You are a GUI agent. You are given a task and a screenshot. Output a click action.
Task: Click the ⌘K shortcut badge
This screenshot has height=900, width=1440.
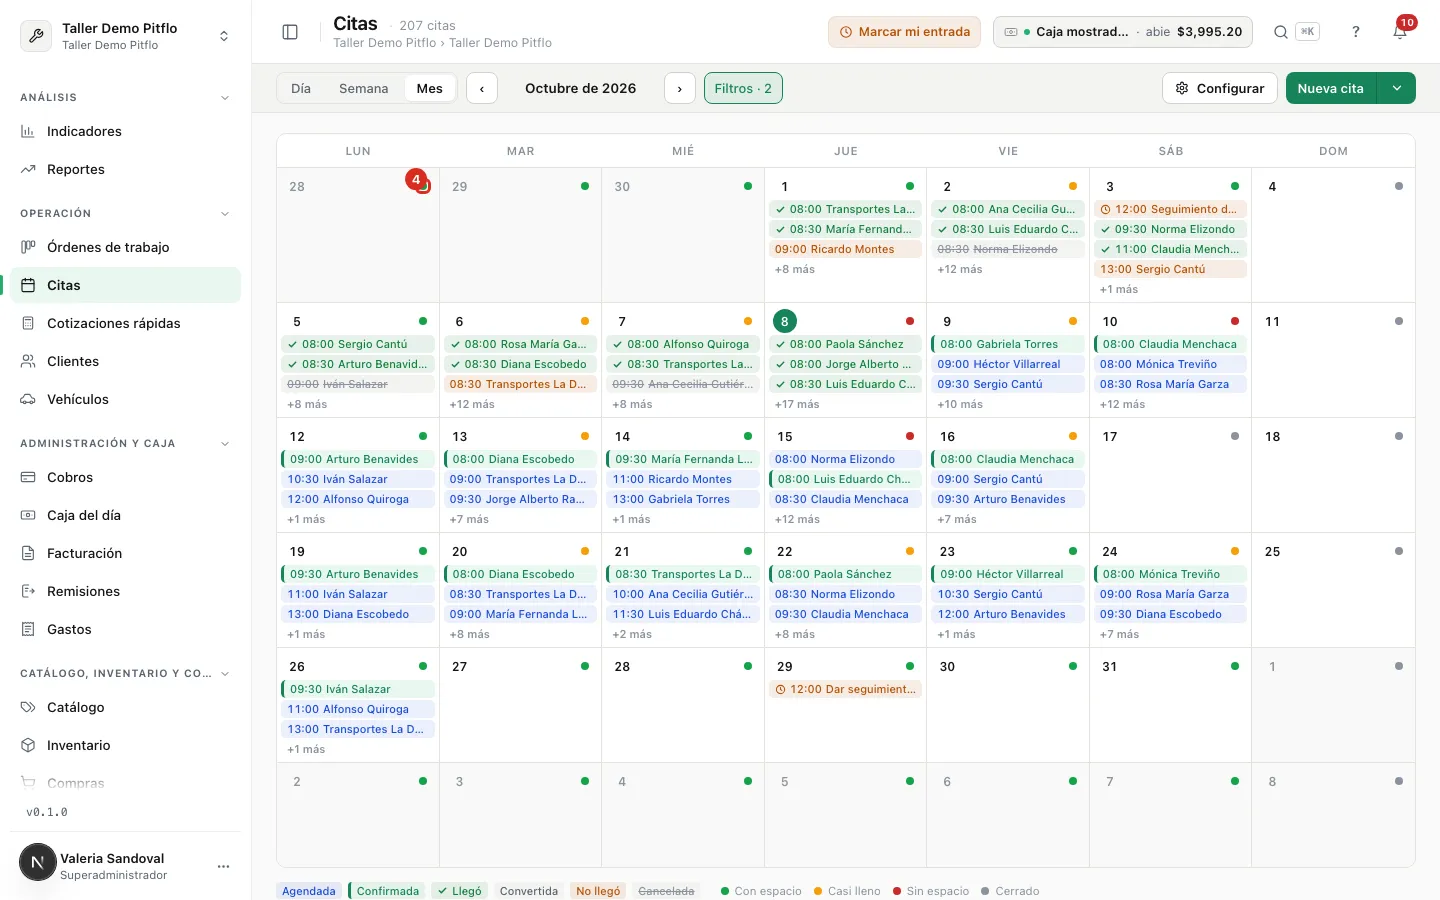click(x=1307, y=32)
